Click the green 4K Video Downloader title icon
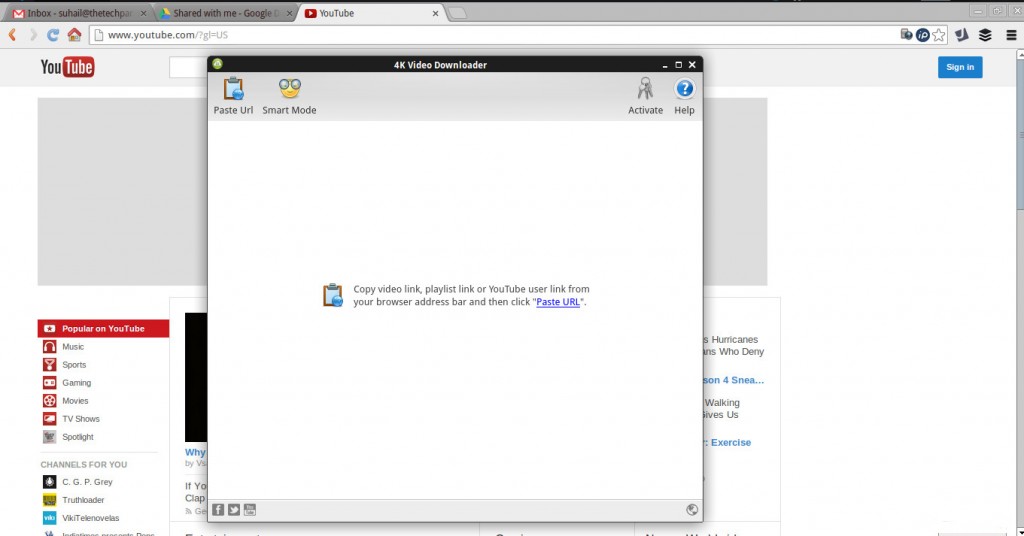 pyautogui.click(x=217, y=64)
